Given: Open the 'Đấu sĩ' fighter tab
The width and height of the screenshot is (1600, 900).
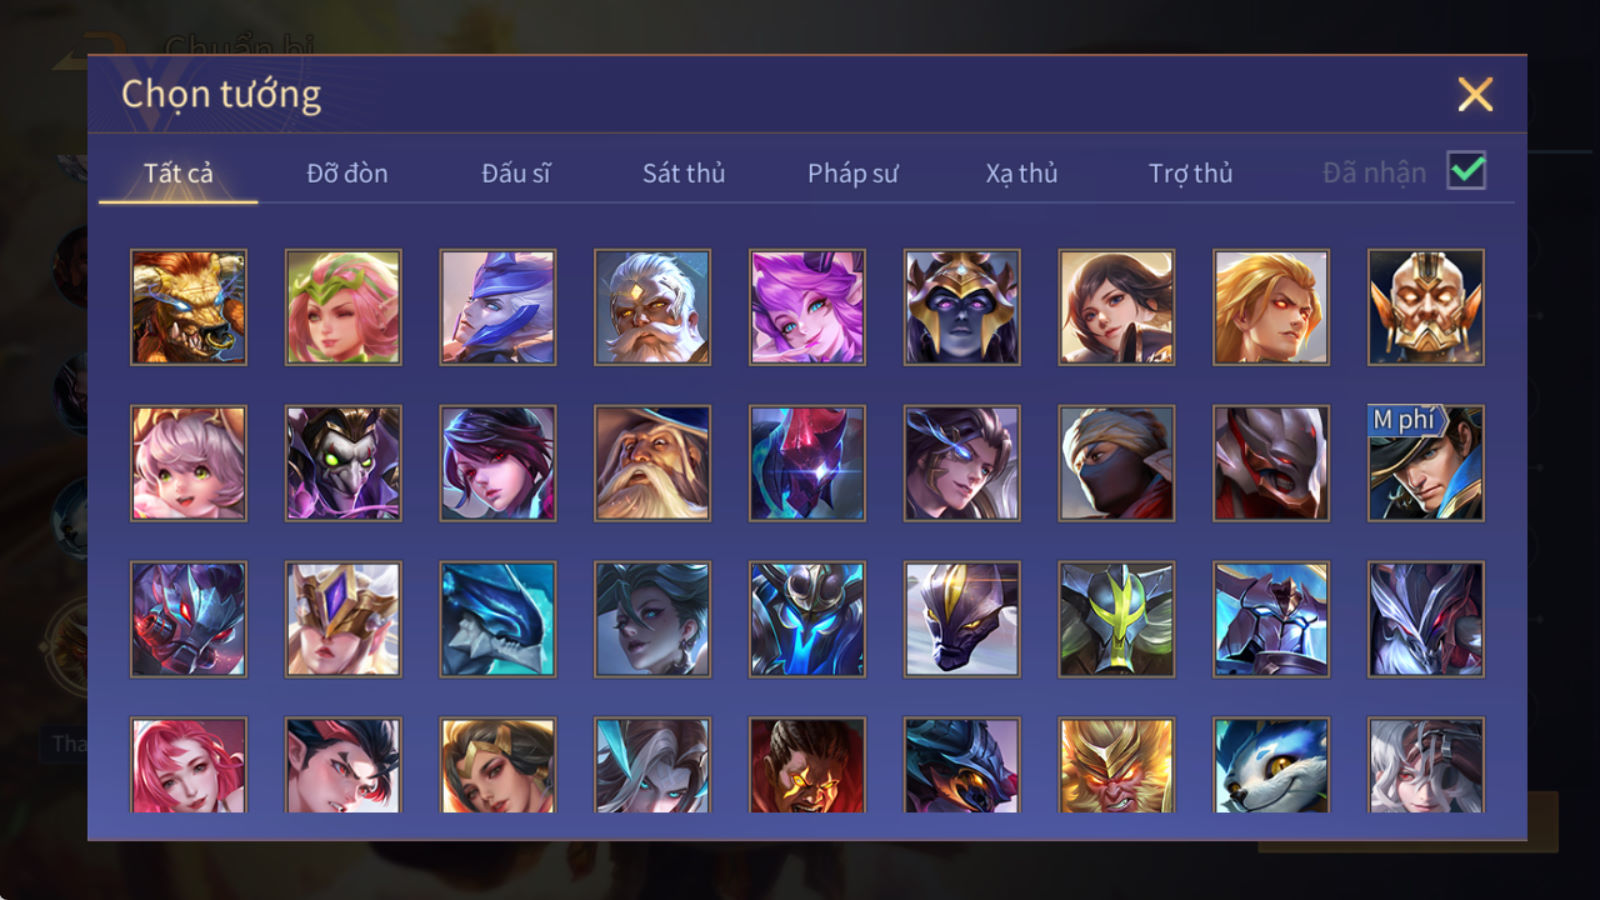Looking at the screenshot, I should tap(515, 173).
